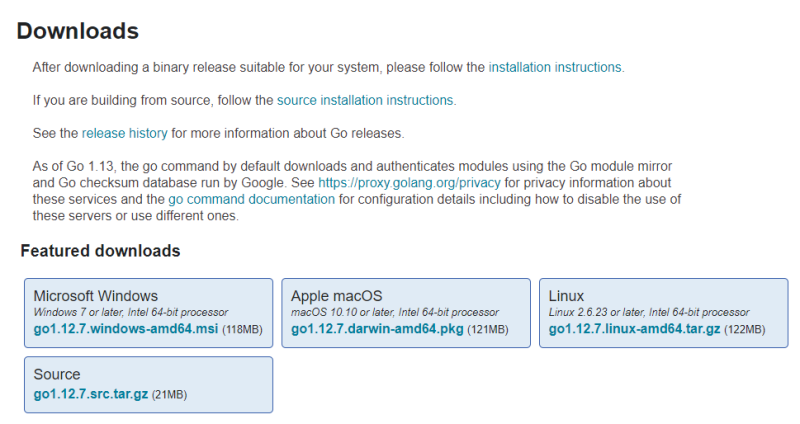Download go1.12.7.src.tar.gz source archive
The image size is (800, 424).
point(91,394)
